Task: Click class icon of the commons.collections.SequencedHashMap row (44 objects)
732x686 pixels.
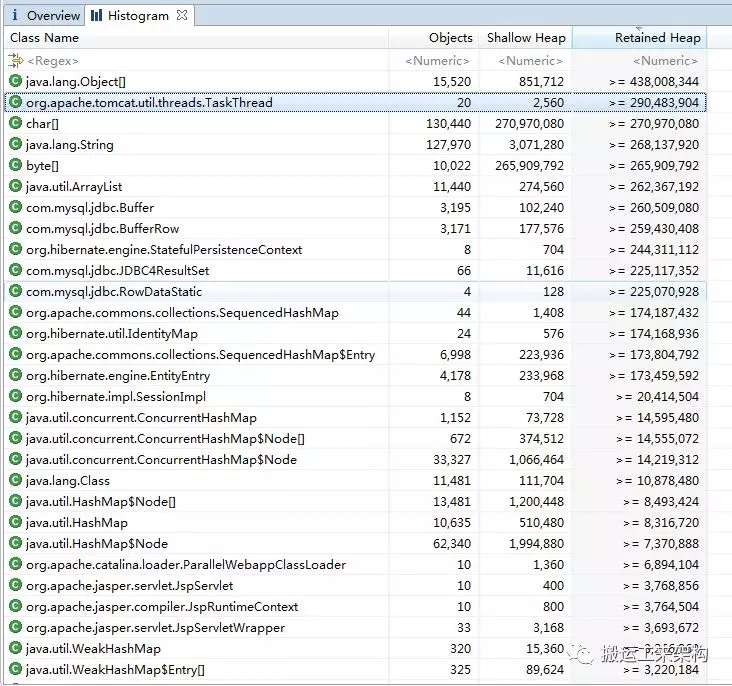Action: point(15,312)
